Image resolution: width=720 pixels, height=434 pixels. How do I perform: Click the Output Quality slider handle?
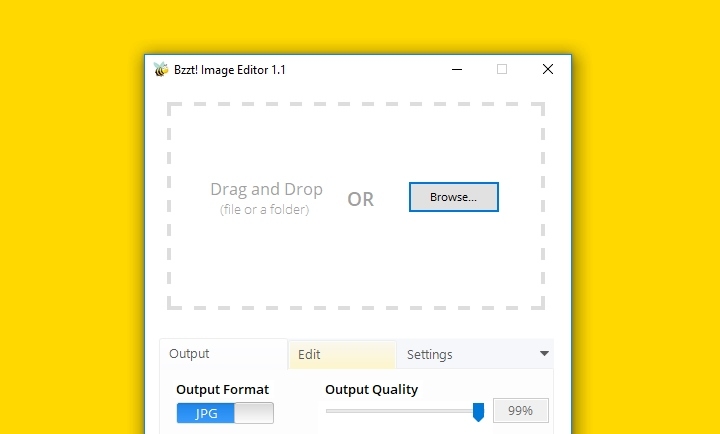tap(478, 412)
